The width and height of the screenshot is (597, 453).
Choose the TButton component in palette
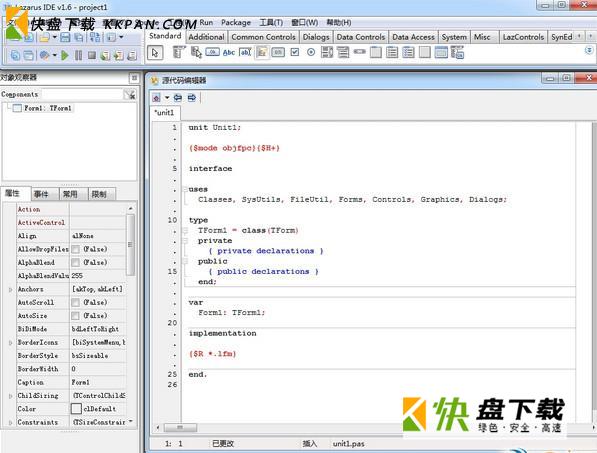tap(212, 52)
